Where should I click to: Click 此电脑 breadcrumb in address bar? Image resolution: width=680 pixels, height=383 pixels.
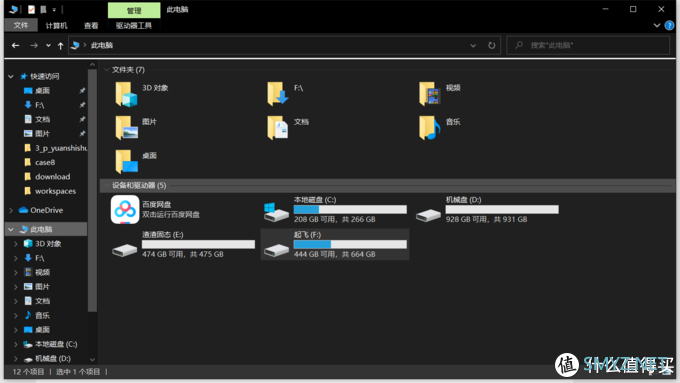click(x=102, y=46)
